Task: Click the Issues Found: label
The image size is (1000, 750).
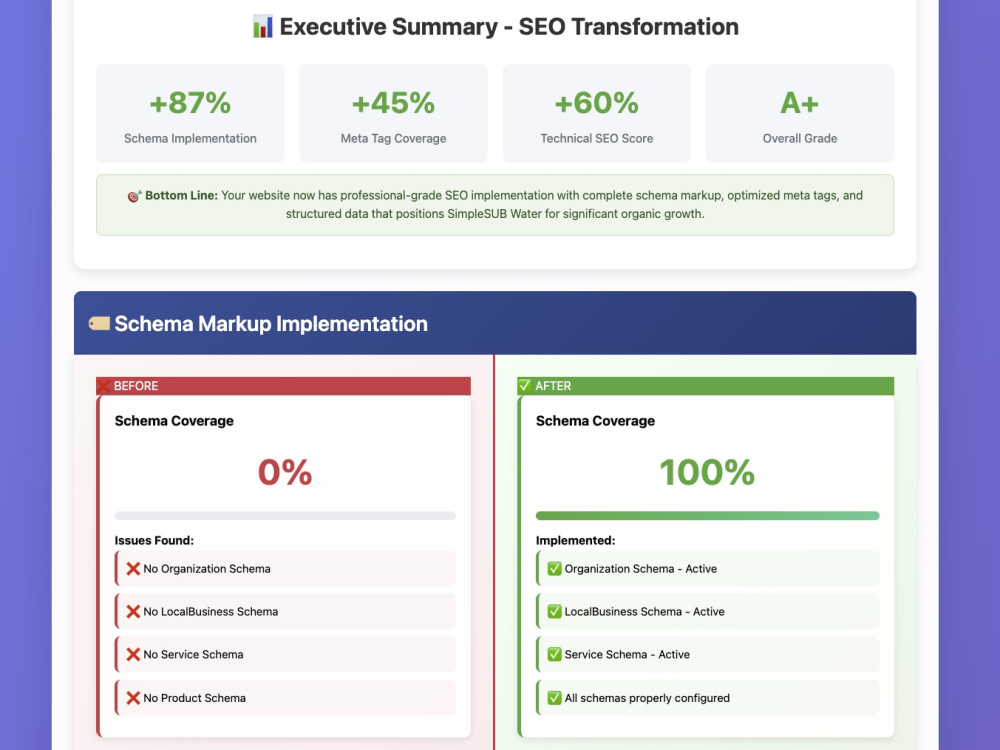Action: pos(154,540)
